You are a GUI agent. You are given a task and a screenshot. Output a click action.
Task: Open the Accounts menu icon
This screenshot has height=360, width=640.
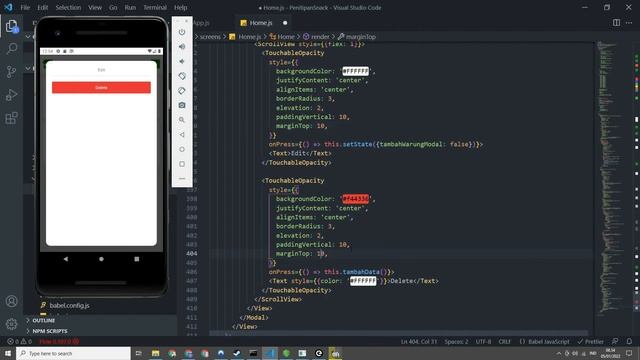coord(12,301)
